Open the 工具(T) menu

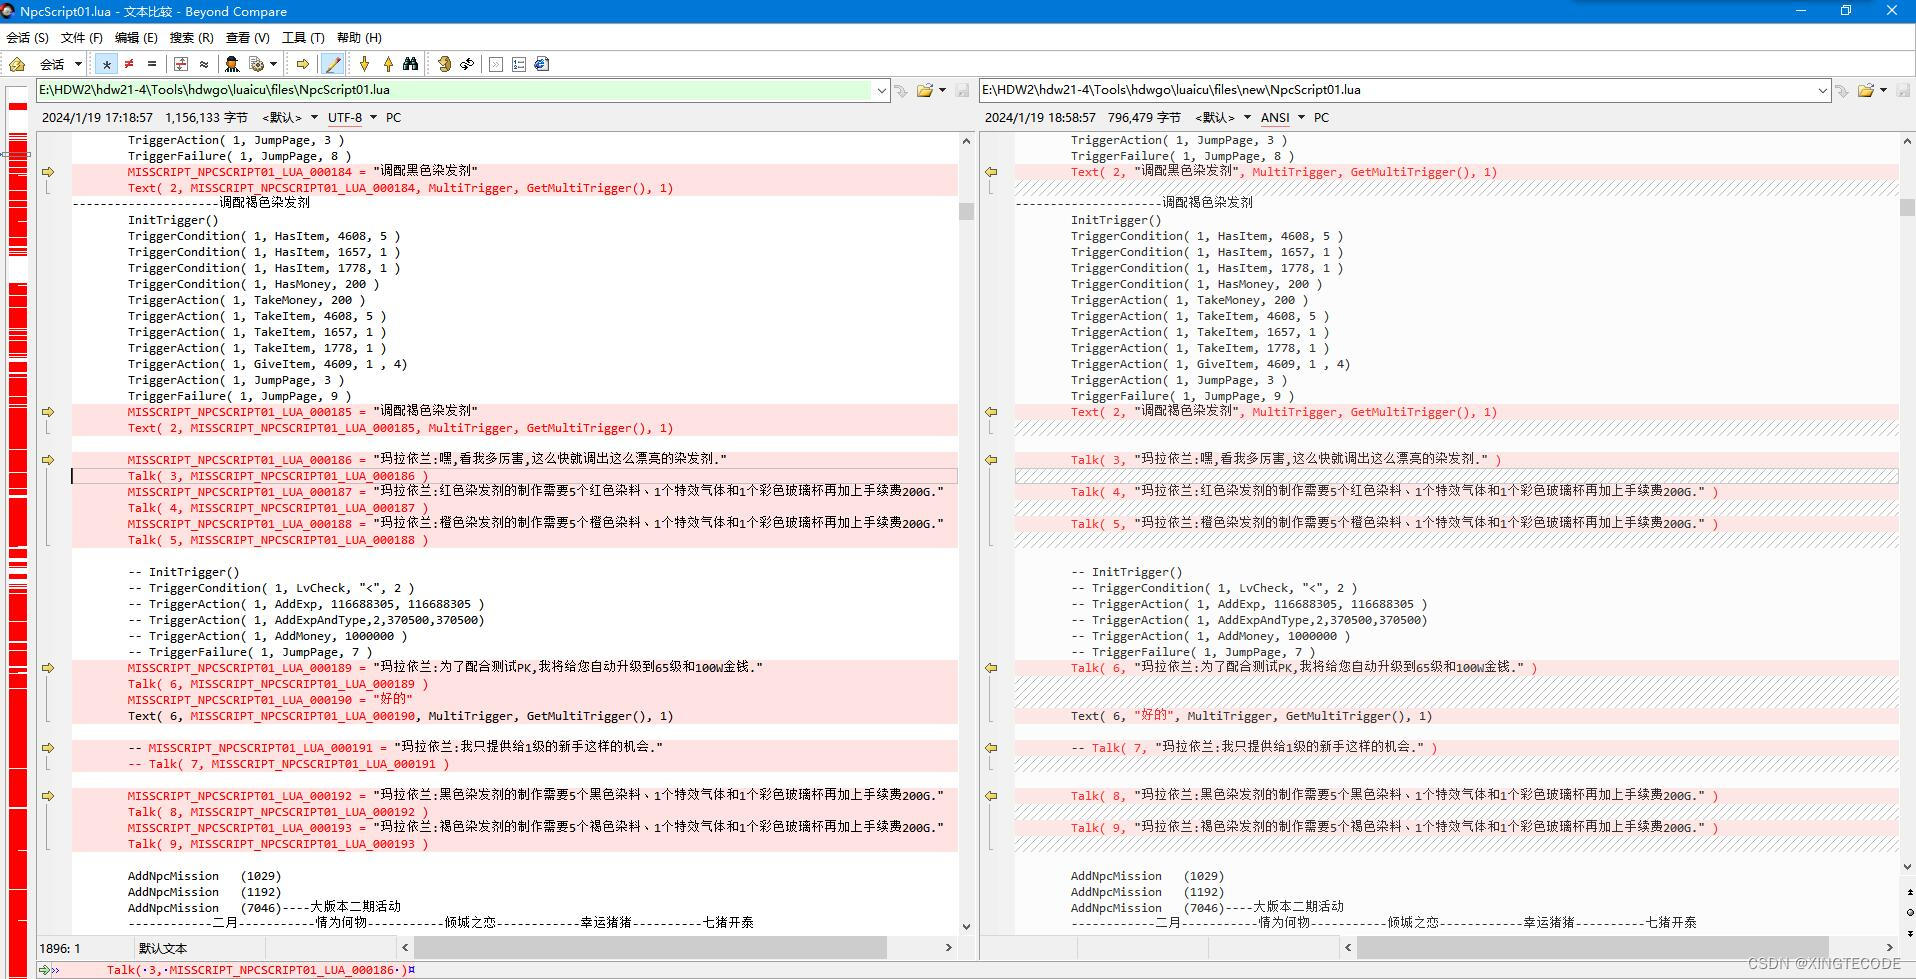tap(303, 37)
